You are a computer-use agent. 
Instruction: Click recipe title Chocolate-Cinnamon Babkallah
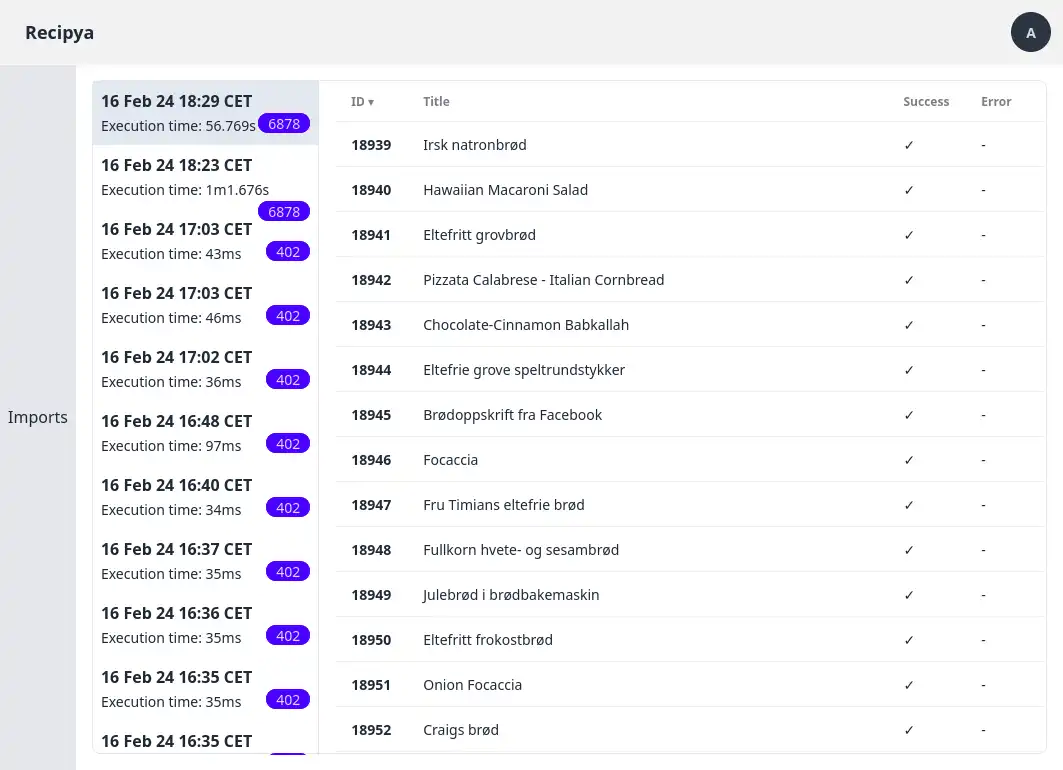[x=525, y=325]
